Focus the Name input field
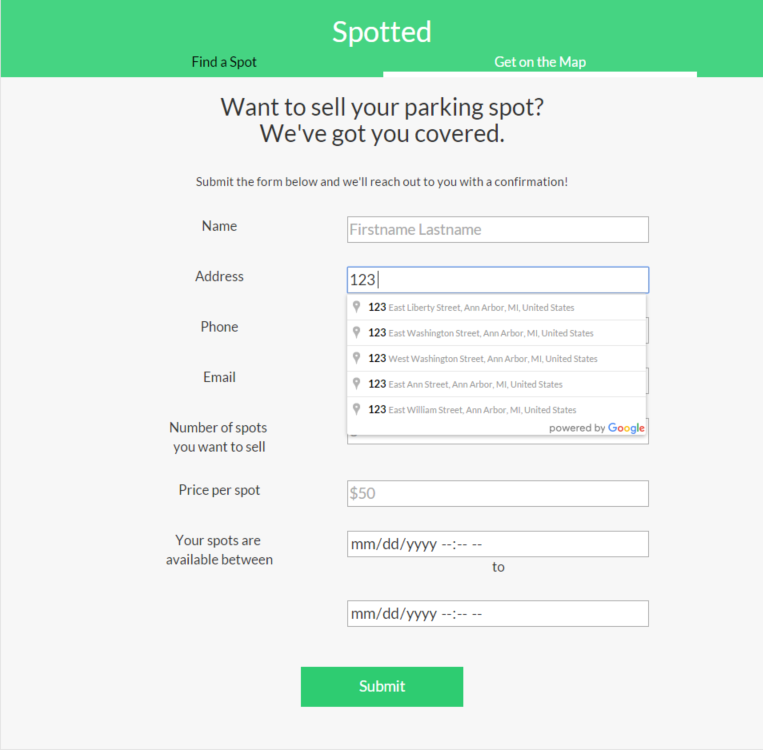This screenshot has height=750, width=763. click(498, 229)
